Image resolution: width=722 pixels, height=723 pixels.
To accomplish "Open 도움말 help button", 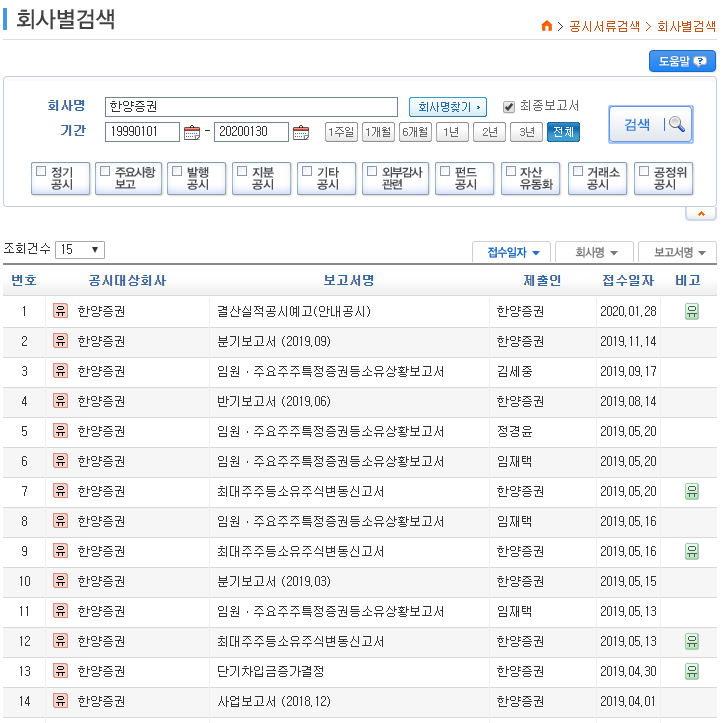I will click(682, 61).
